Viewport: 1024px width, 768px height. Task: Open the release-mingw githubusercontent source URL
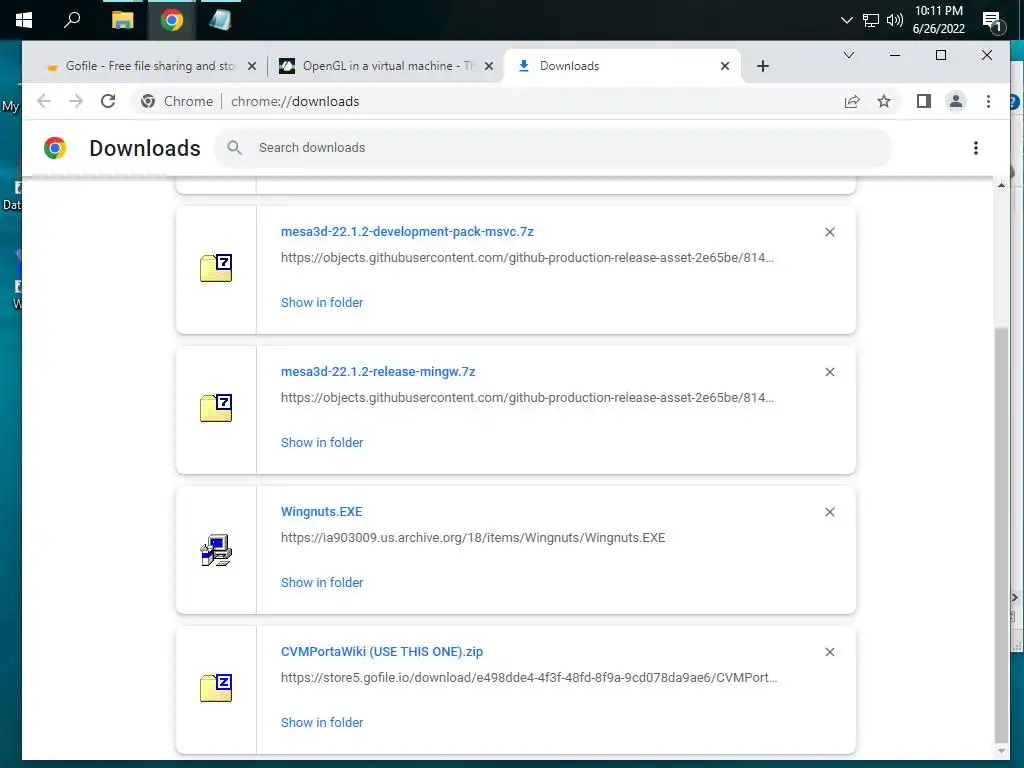(527, 397)
